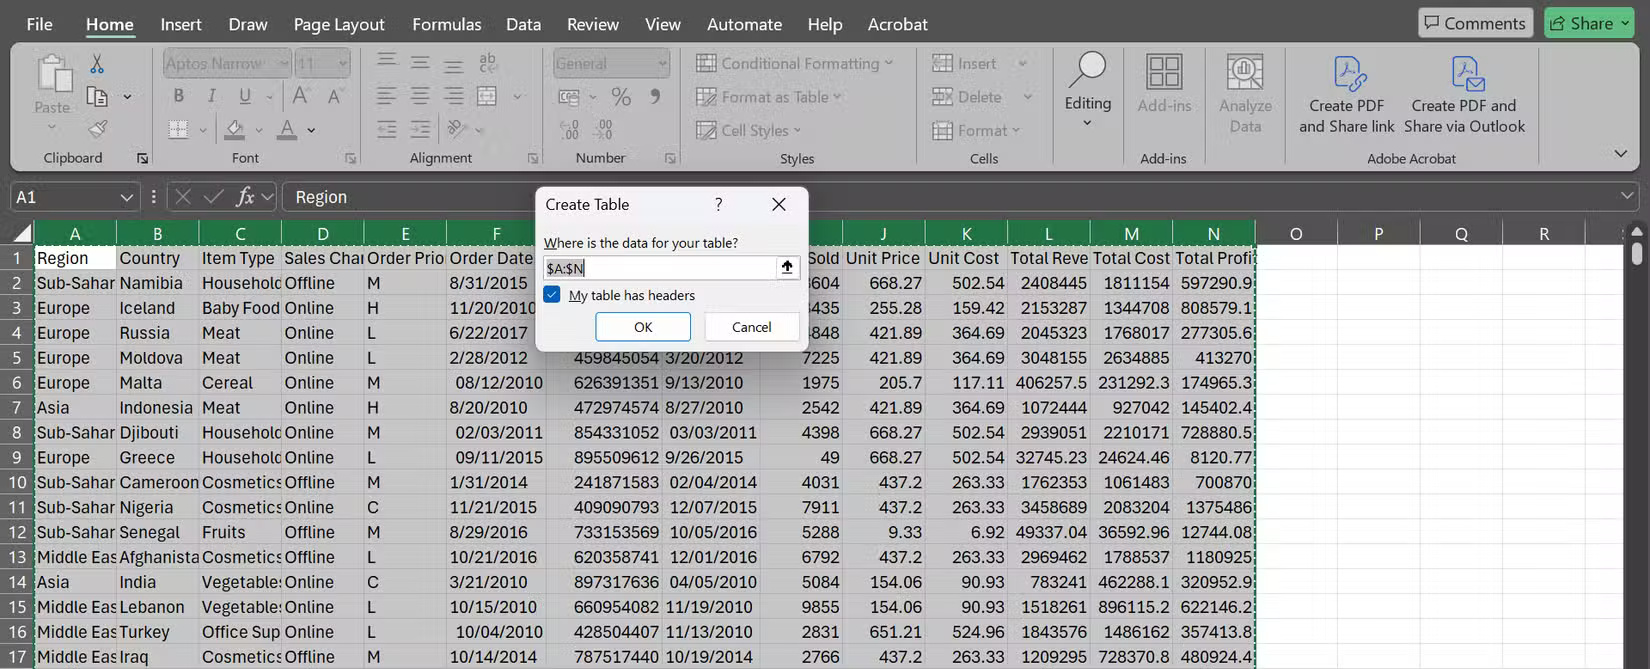Click OK in Create Table dialog
1650x669 pixels.
click(642, 327)
